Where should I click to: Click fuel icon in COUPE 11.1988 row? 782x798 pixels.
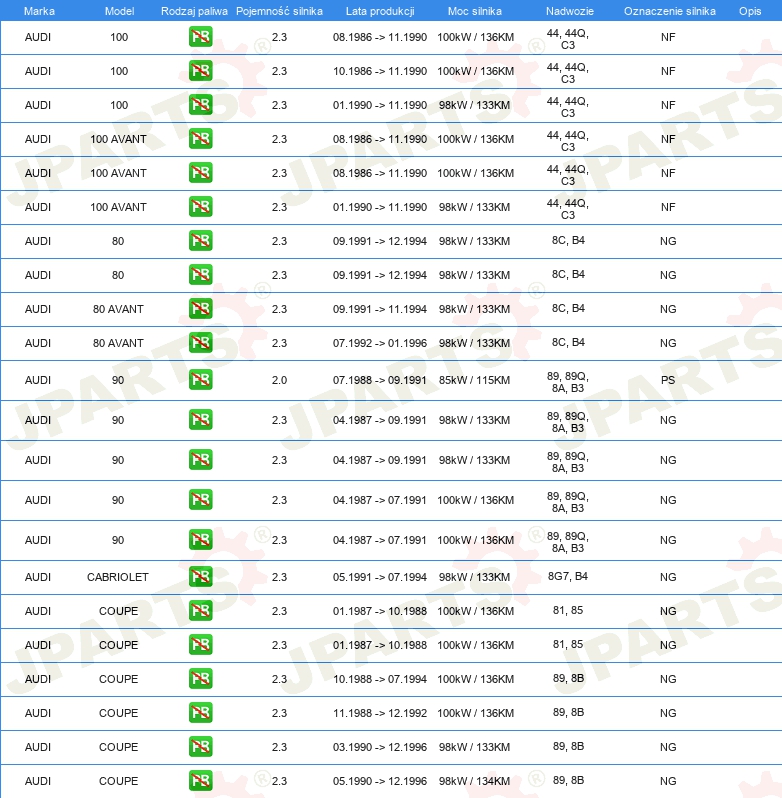point(200,712)
